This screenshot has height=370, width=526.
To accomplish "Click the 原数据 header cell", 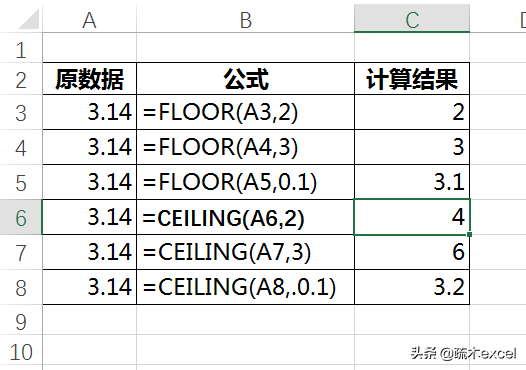I will [x=90, y=78].
